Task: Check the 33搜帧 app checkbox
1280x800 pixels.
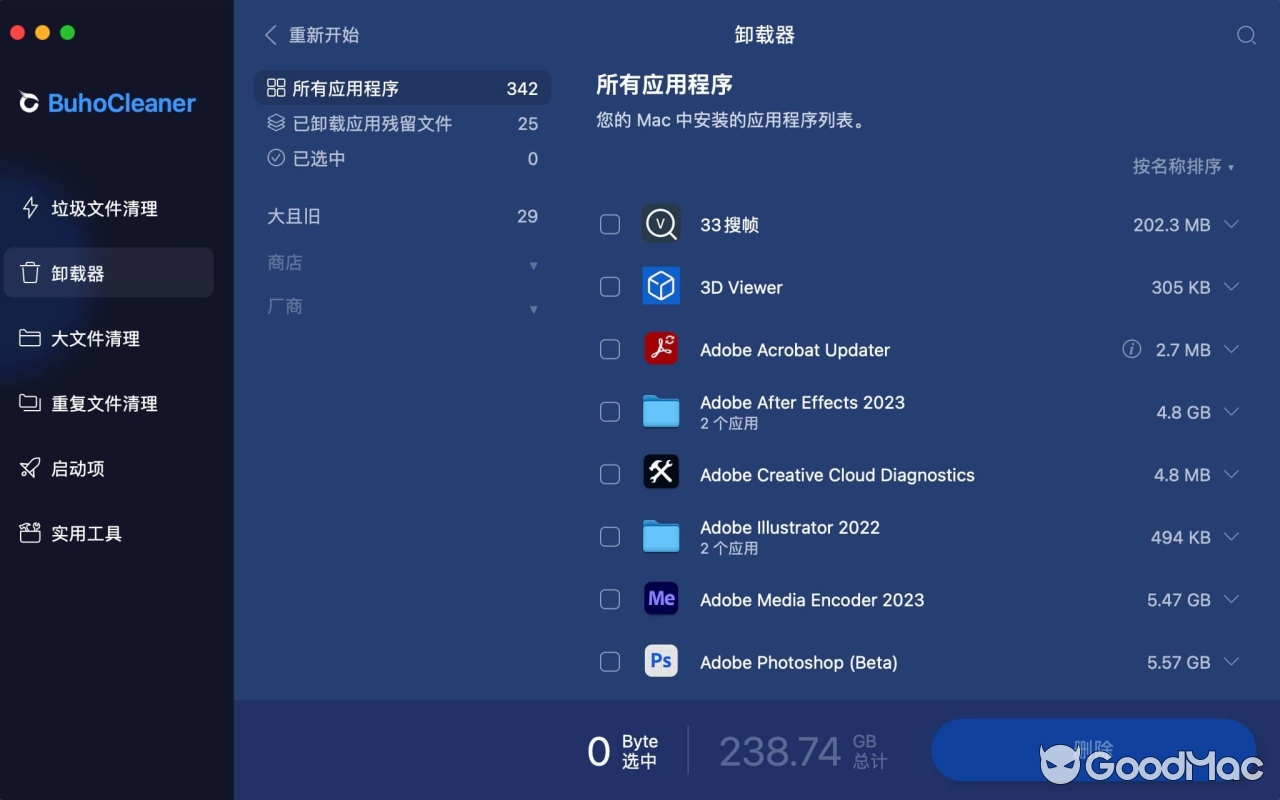Action: (610, 224)
